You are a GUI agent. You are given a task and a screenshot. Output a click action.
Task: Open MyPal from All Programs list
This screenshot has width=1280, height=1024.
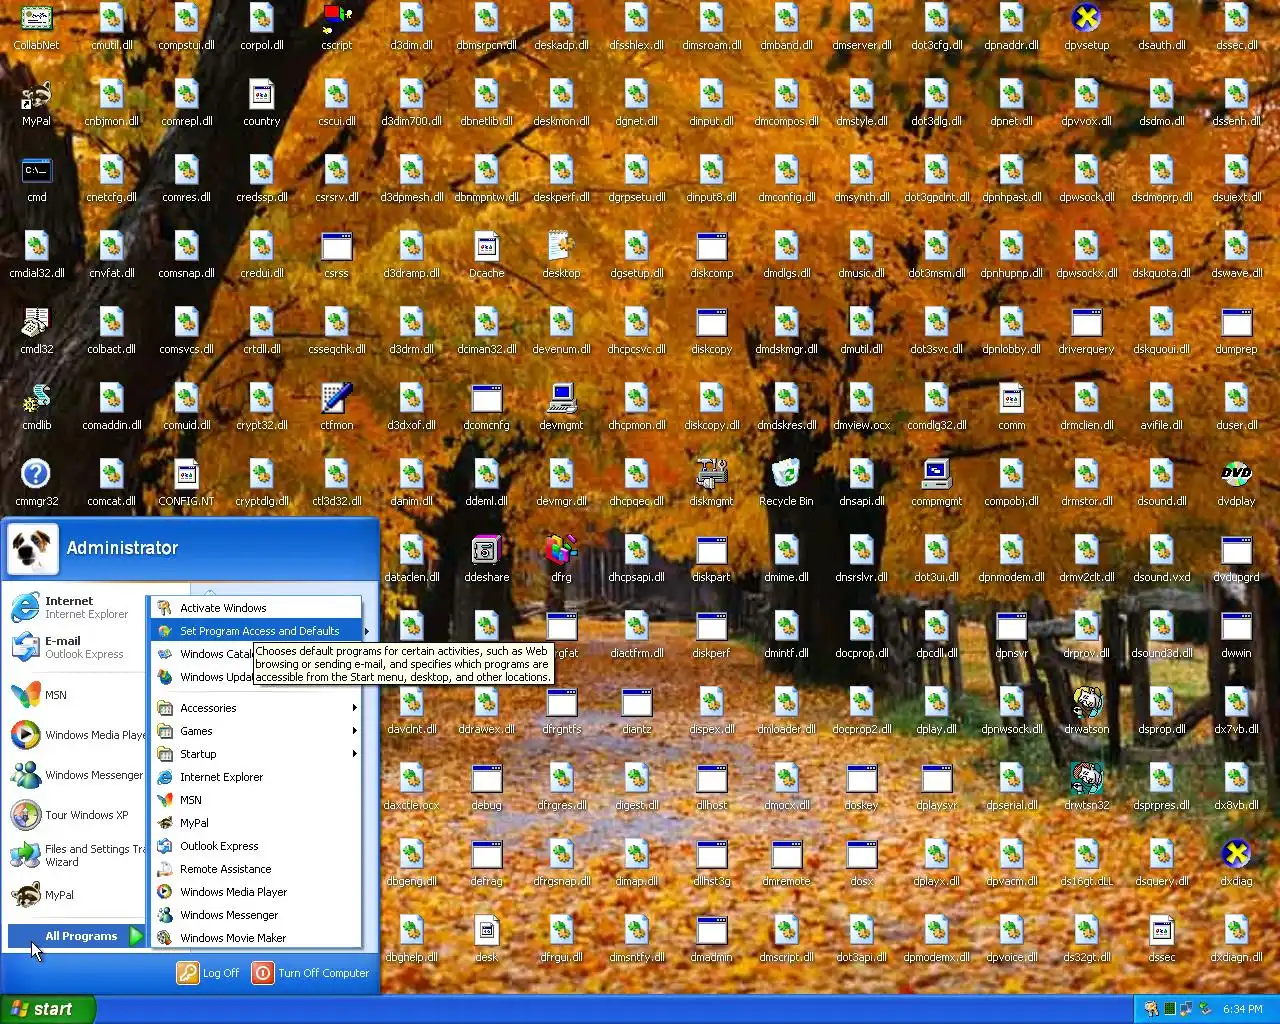256,823
